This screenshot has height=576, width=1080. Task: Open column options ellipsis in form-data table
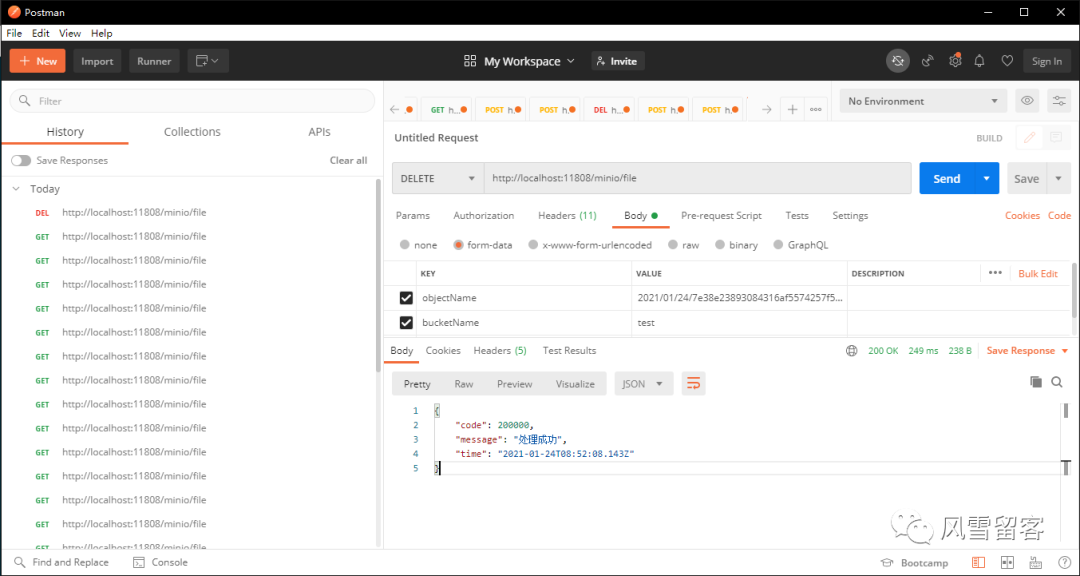(995, 274)
